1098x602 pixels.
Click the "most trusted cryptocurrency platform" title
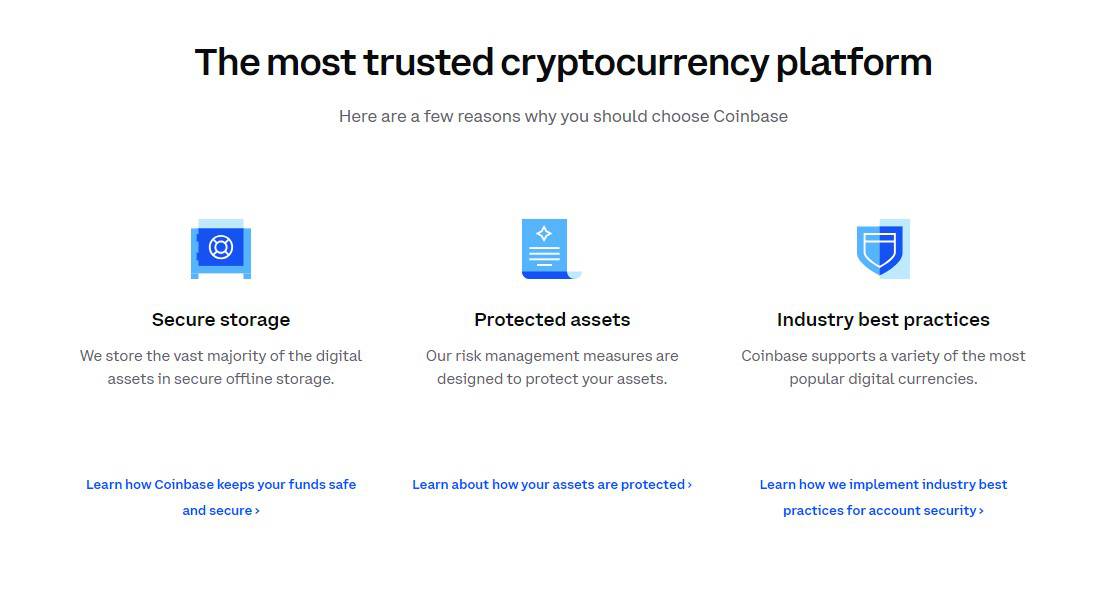point(563,62)
